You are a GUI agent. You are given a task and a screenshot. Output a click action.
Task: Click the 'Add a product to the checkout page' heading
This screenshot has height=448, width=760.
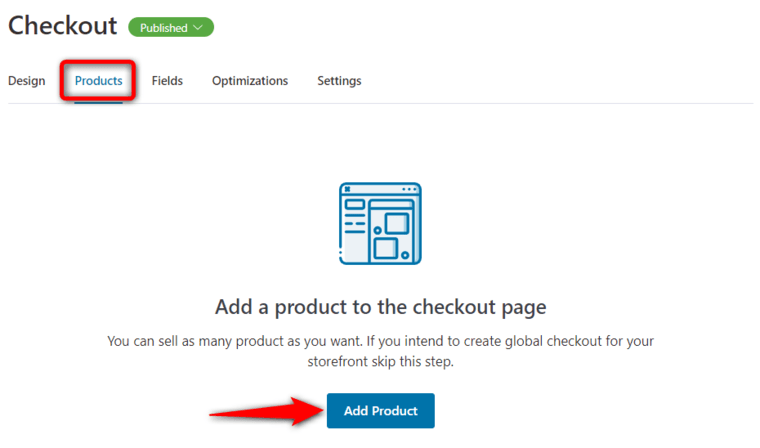tap(380, 307)
